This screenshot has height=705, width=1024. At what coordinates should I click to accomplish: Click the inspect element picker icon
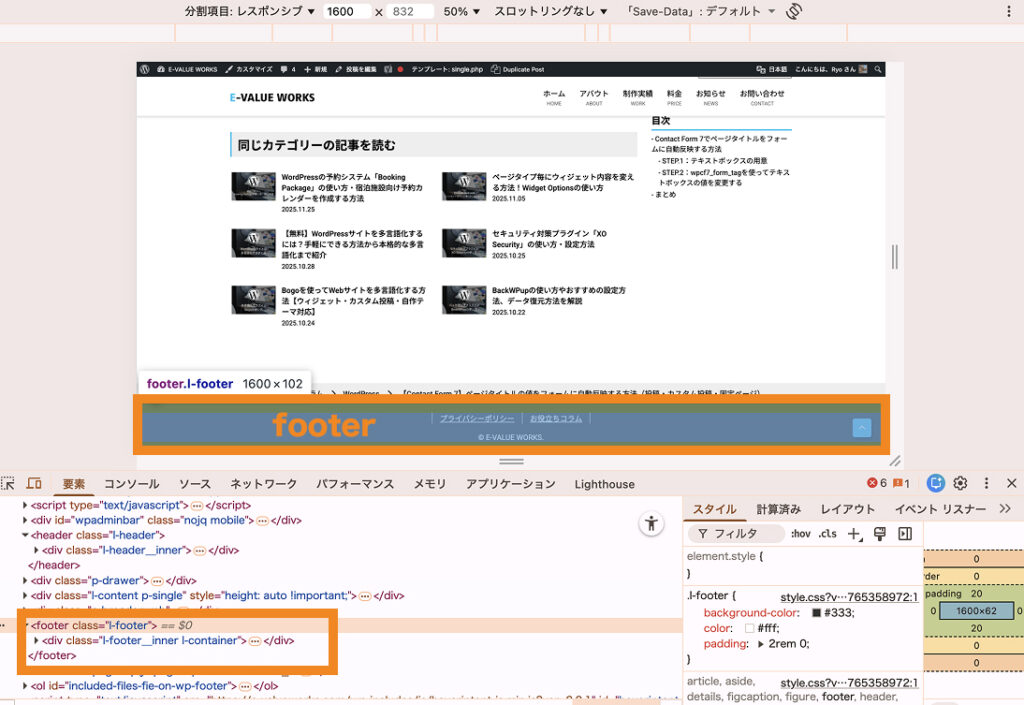click(8, 484)
